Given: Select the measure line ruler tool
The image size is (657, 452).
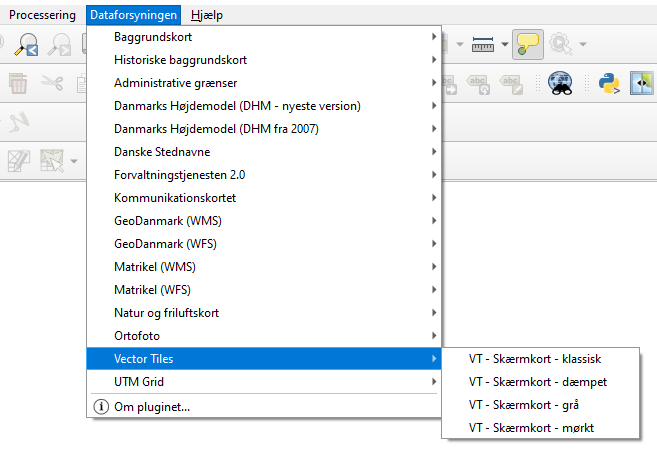Looking at the screenshot, I should pos(483,44).
